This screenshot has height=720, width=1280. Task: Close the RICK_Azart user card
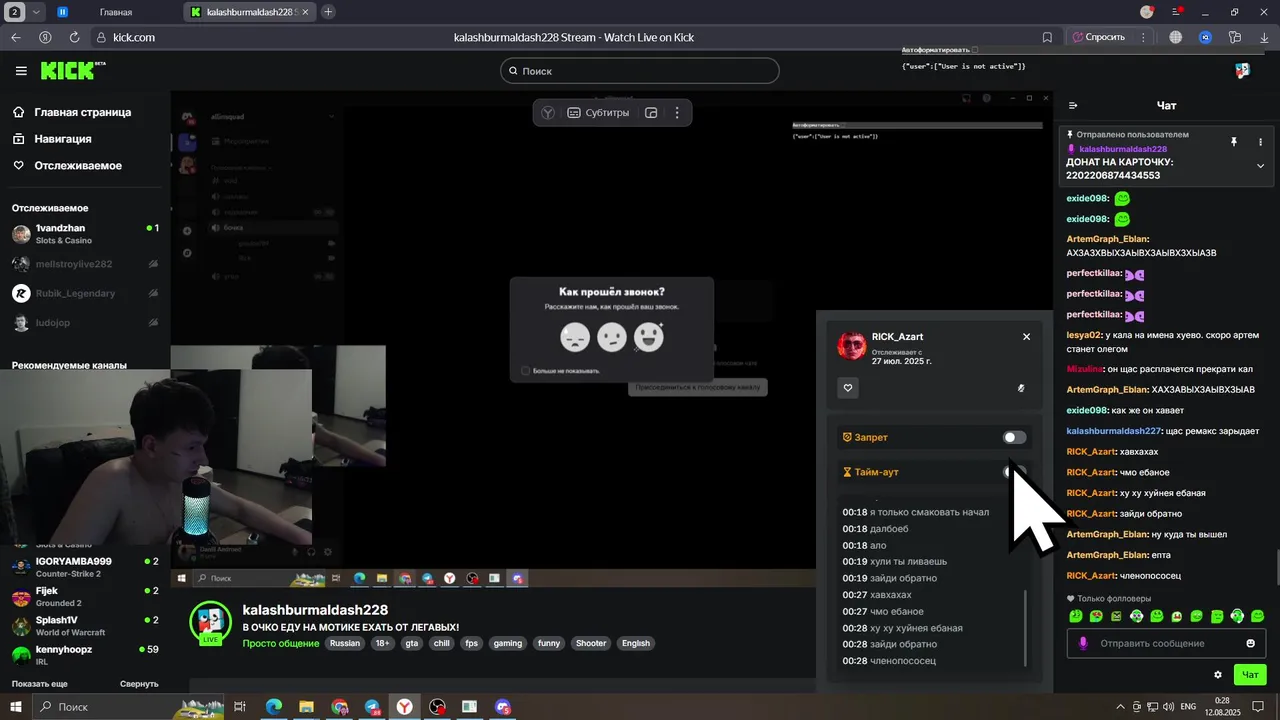pyautogui.click(x=1026, y=337)
